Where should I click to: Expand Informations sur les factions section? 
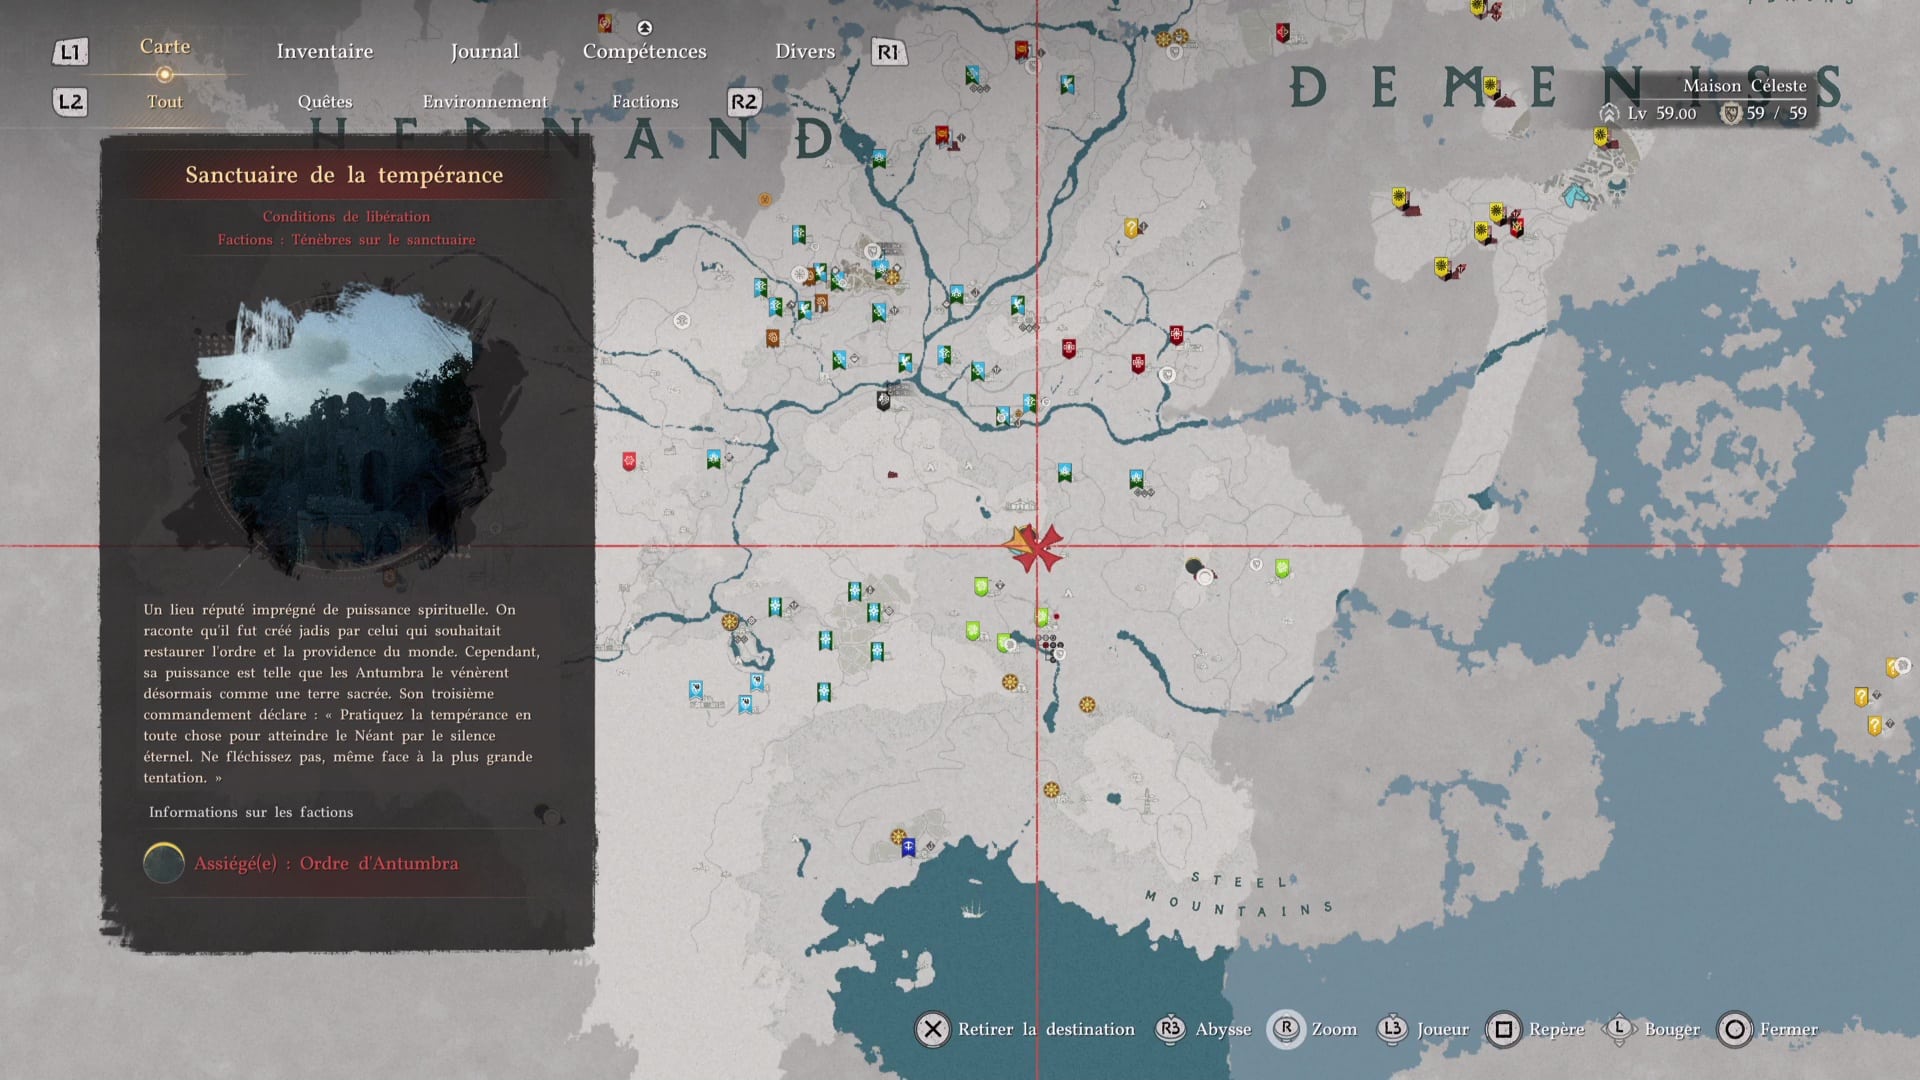click(x=251, y=812)
